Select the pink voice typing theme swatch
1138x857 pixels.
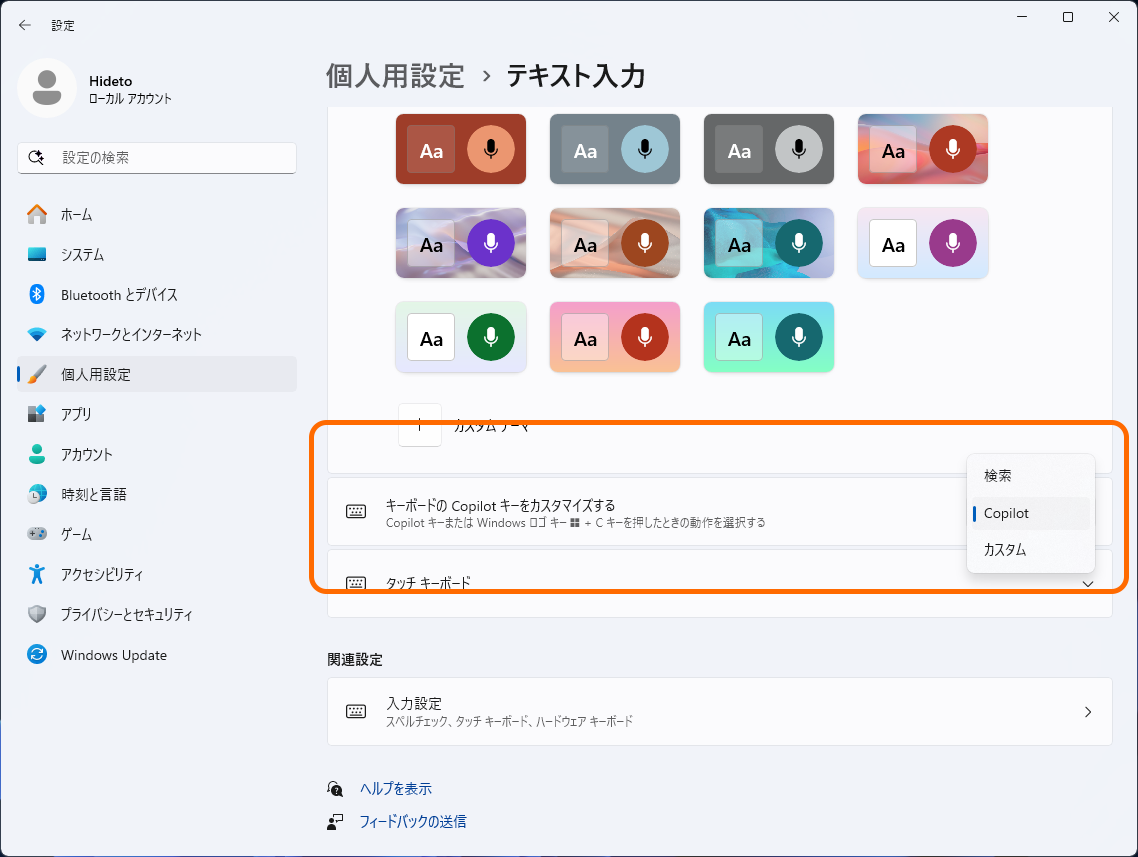615,337
